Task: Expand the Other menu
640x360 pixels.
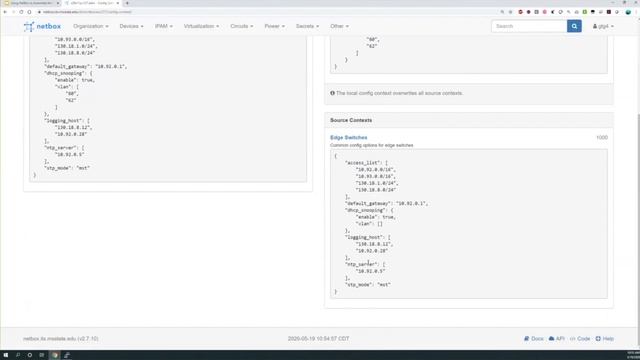Action: click(x=339, y=26)
